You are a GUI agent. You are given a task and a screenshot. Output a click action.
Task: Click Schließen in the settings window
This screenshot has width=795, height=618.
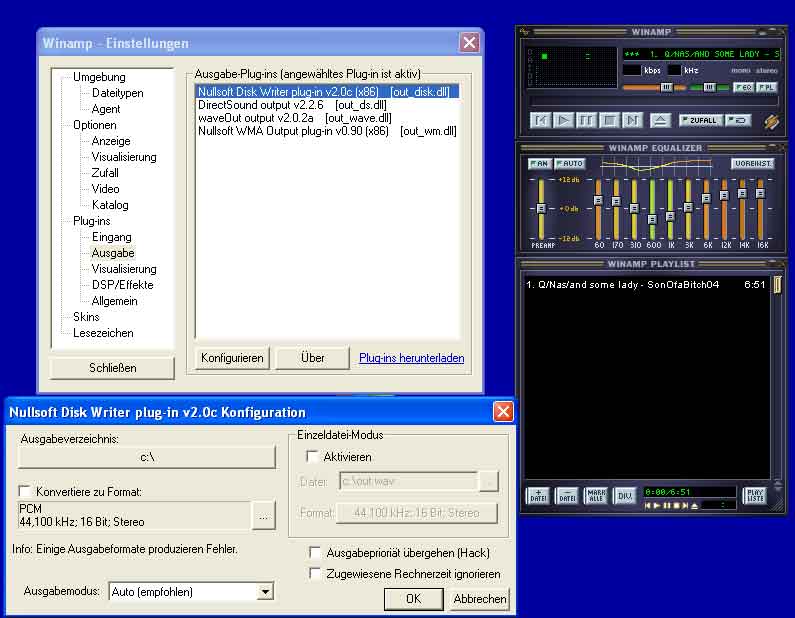pyautogui.click(x=112, y=368)
